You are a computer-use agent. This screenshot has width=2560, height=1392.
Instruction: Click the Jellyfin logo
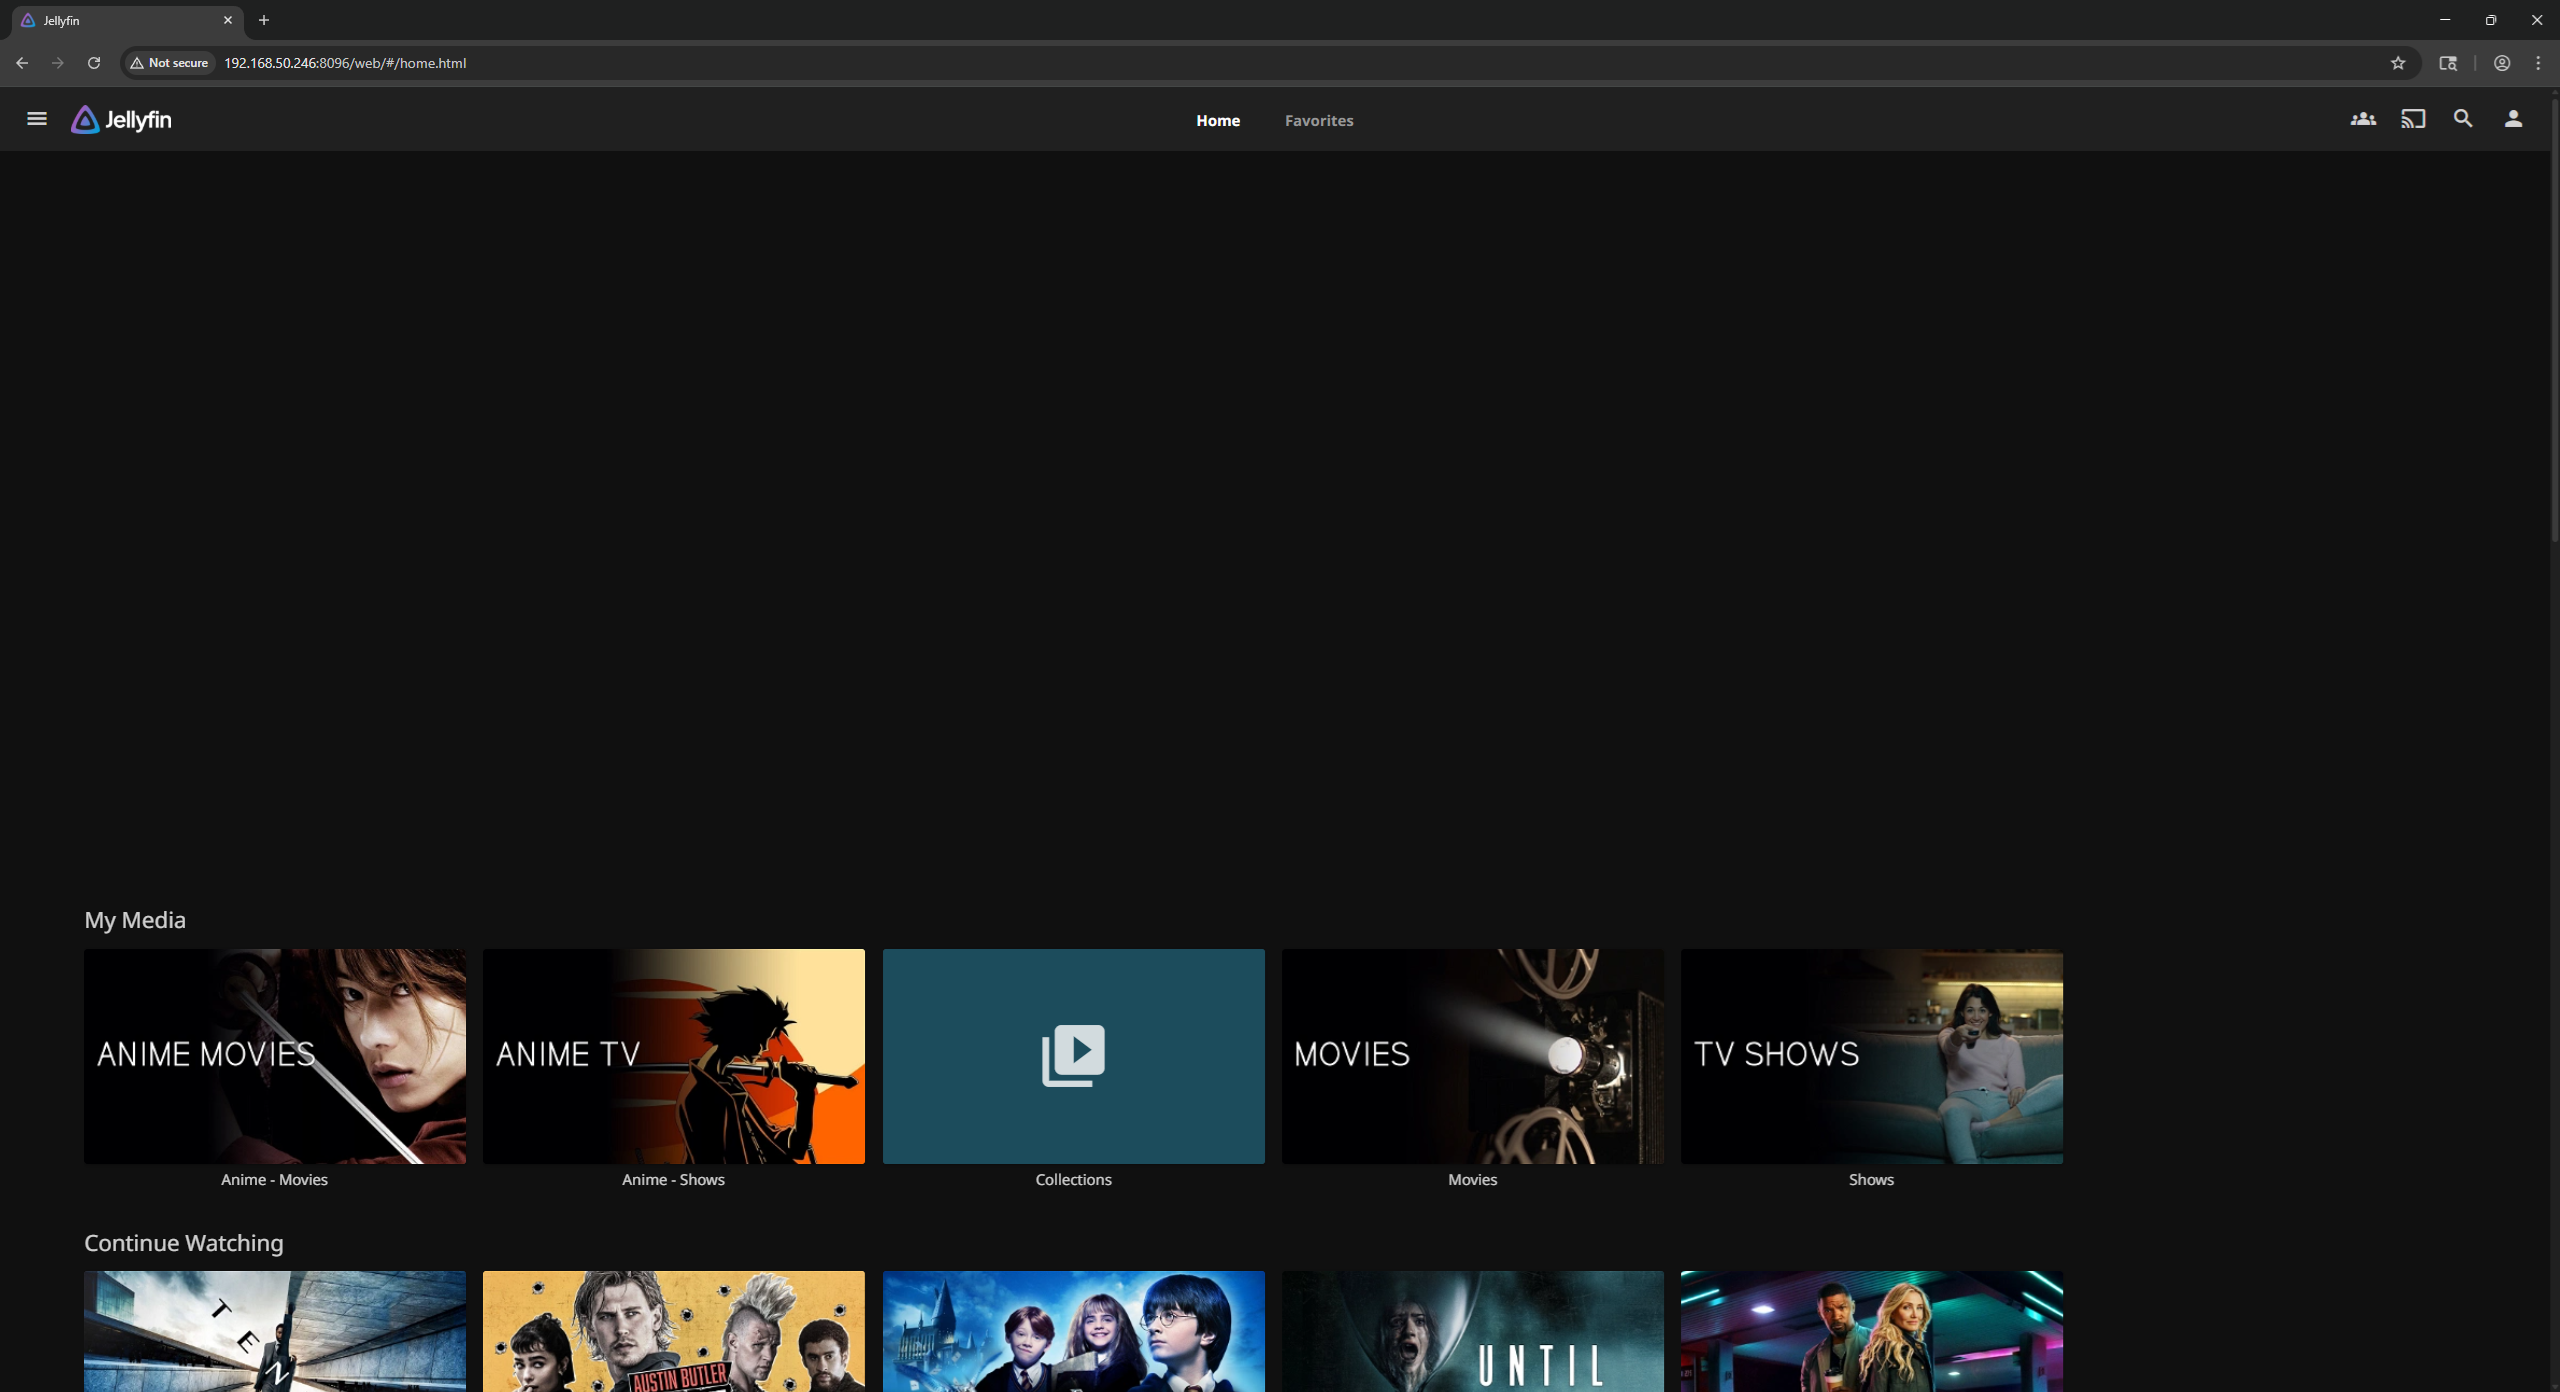[121, 120]
